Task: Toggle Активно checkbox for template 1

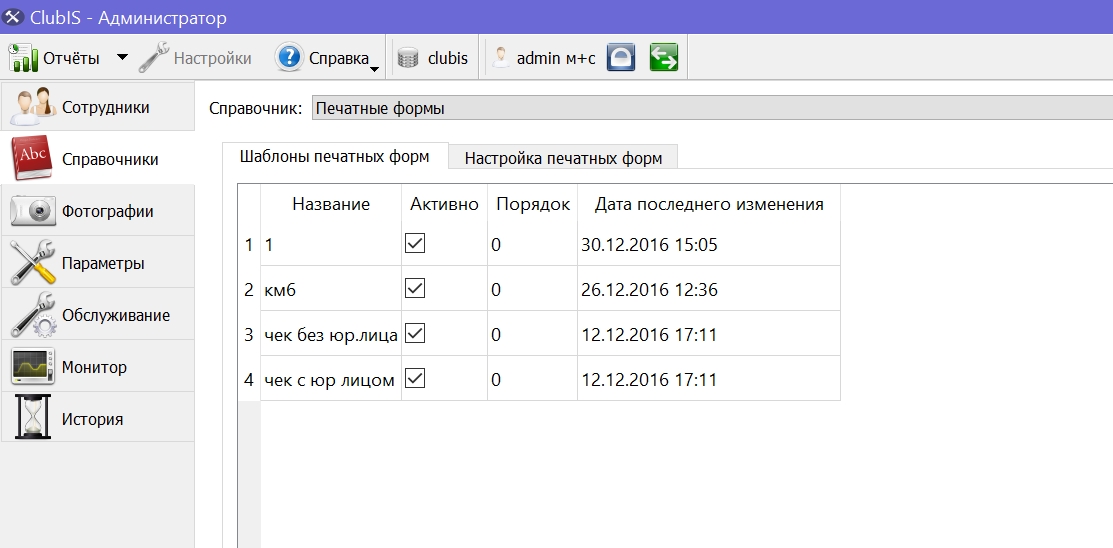Action: (x=415, y=244)
